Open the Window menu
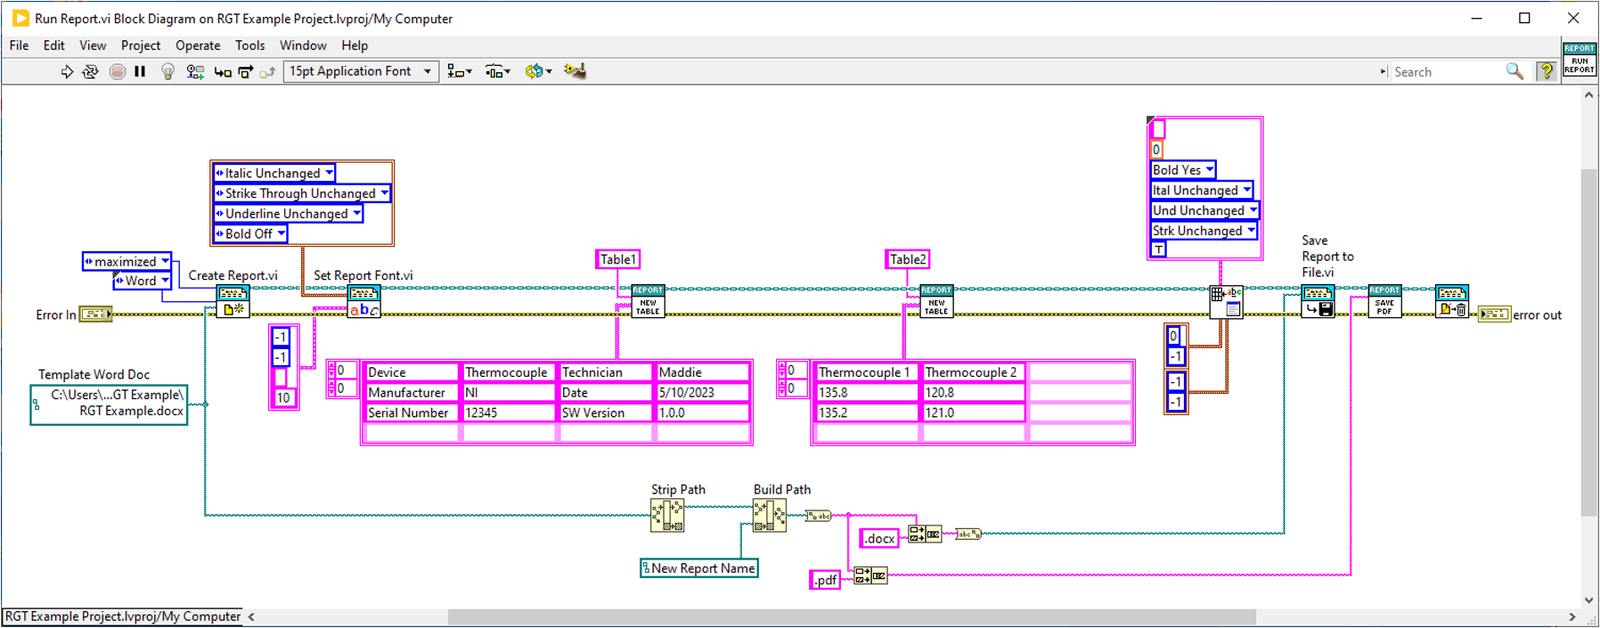The image size is (1600, 628). (x=303, y=45)
